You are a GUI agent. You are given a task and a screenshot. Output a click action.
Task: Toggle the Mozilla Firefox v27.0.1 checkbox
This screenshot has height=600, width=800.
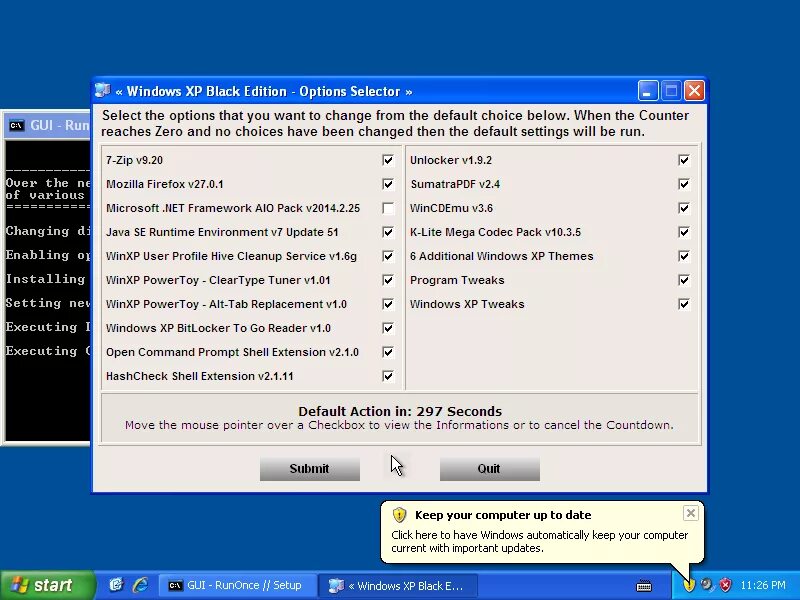(388, 184)
